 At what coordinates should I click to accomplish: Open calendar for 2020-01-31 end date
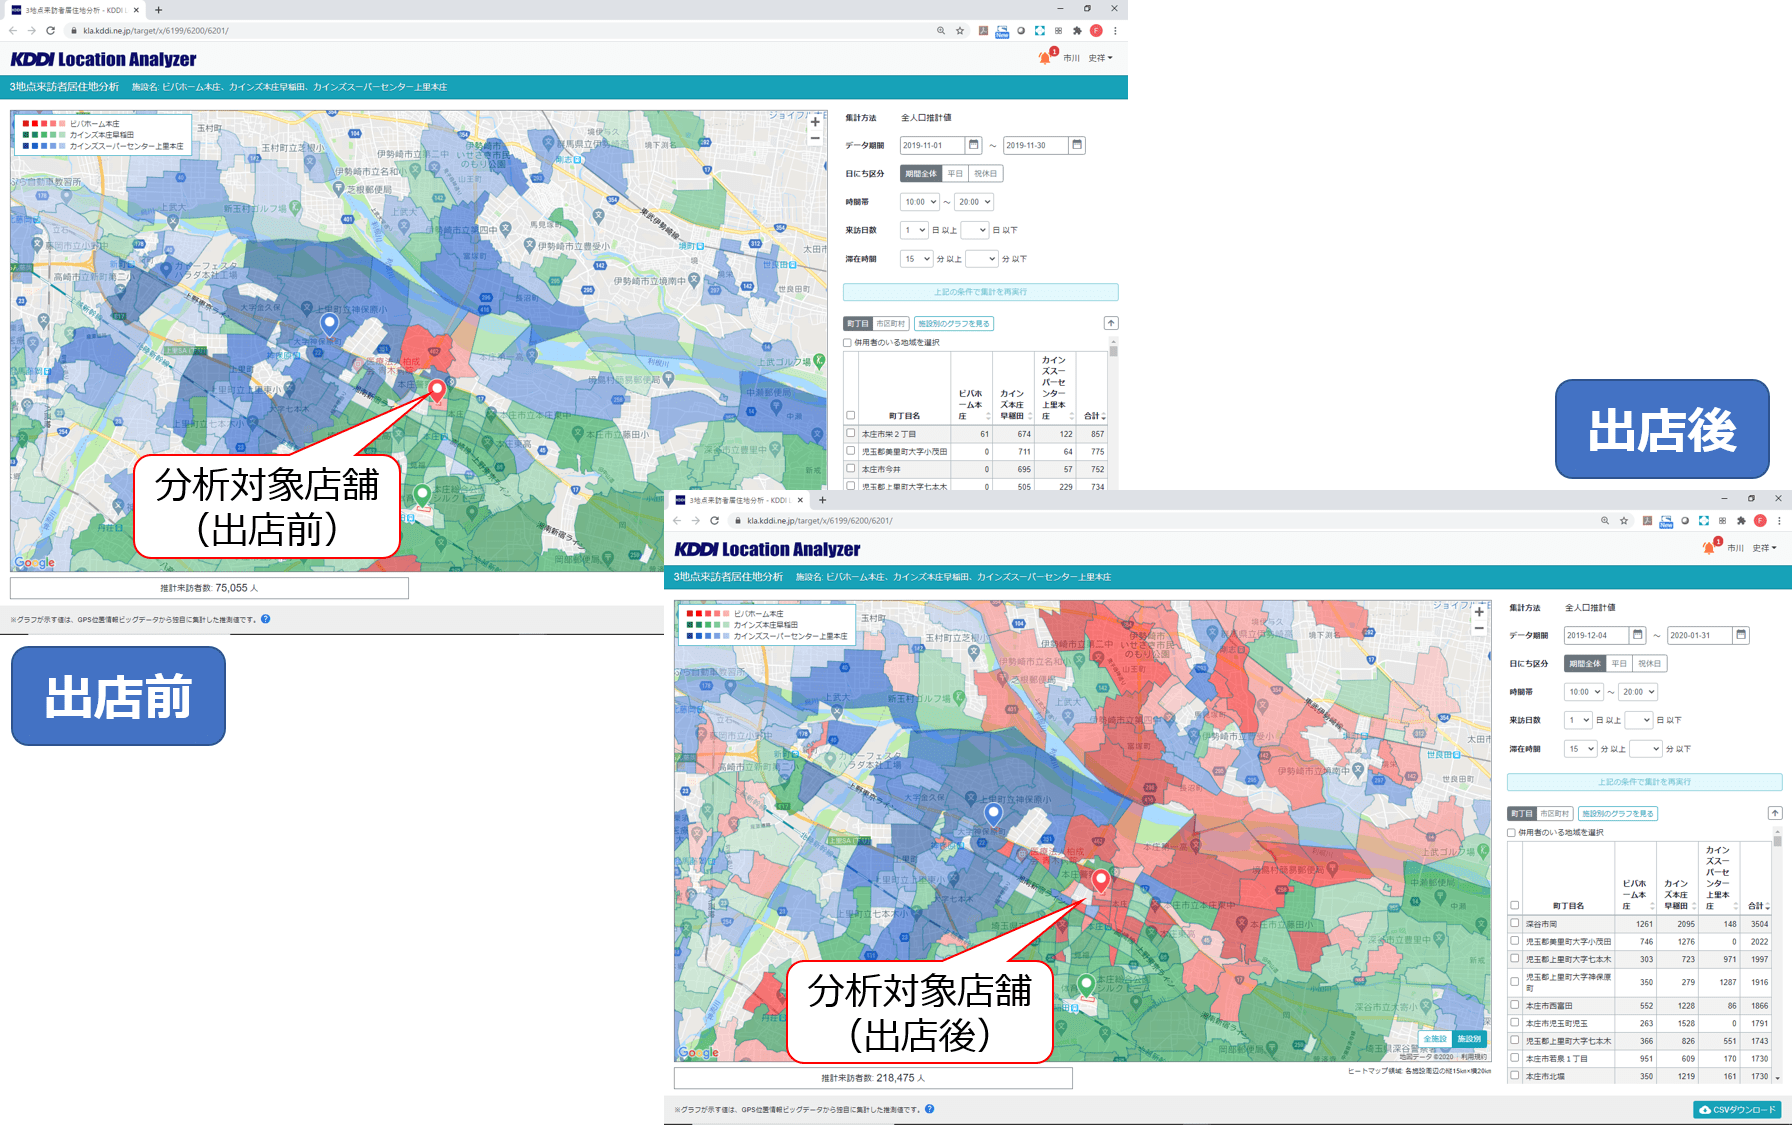click(1741, 635)
